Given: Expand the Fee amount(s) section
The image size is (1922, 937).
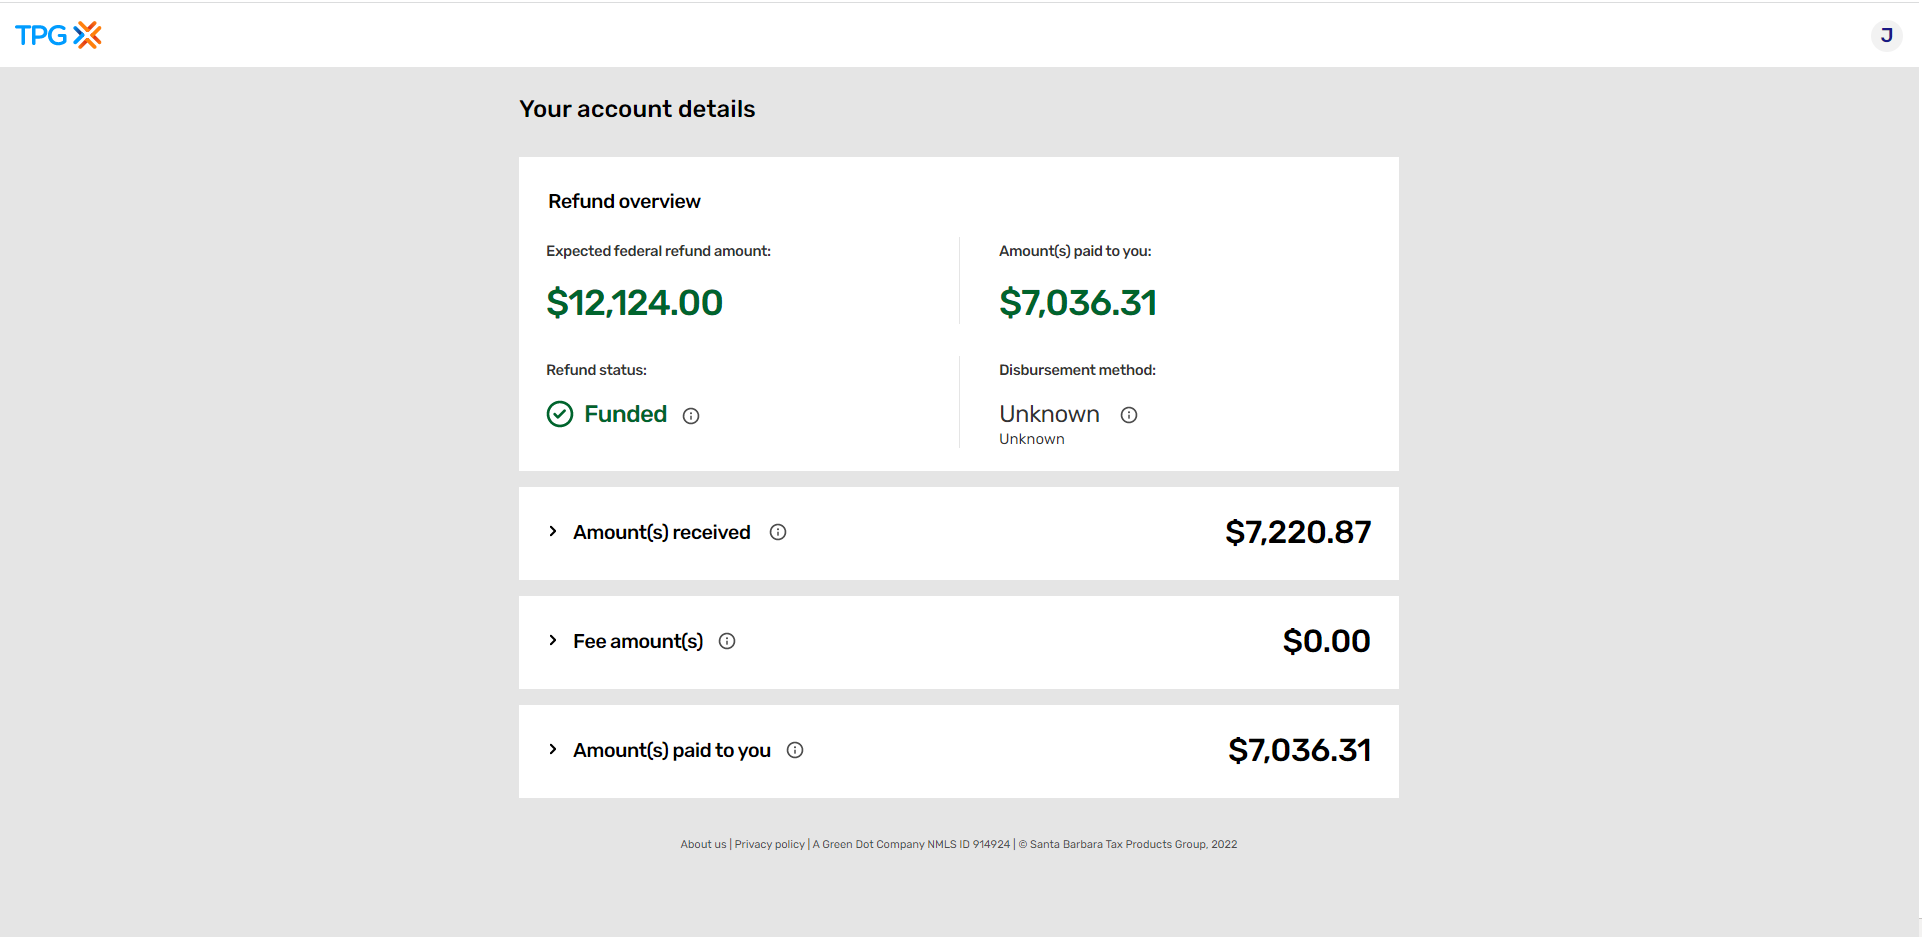Looking at the screenshot, I should coord(554,641).
